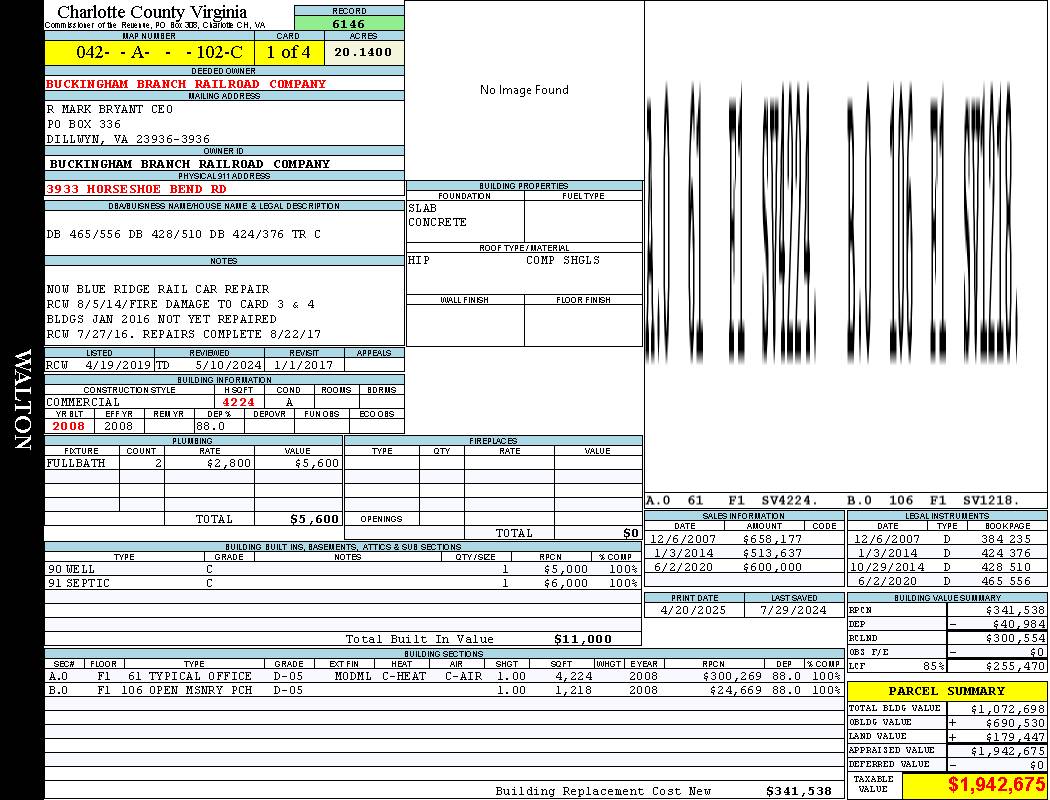
Task: Click the 6/2/2020 sale amount $600,000
Action: (x=772, y=567)
